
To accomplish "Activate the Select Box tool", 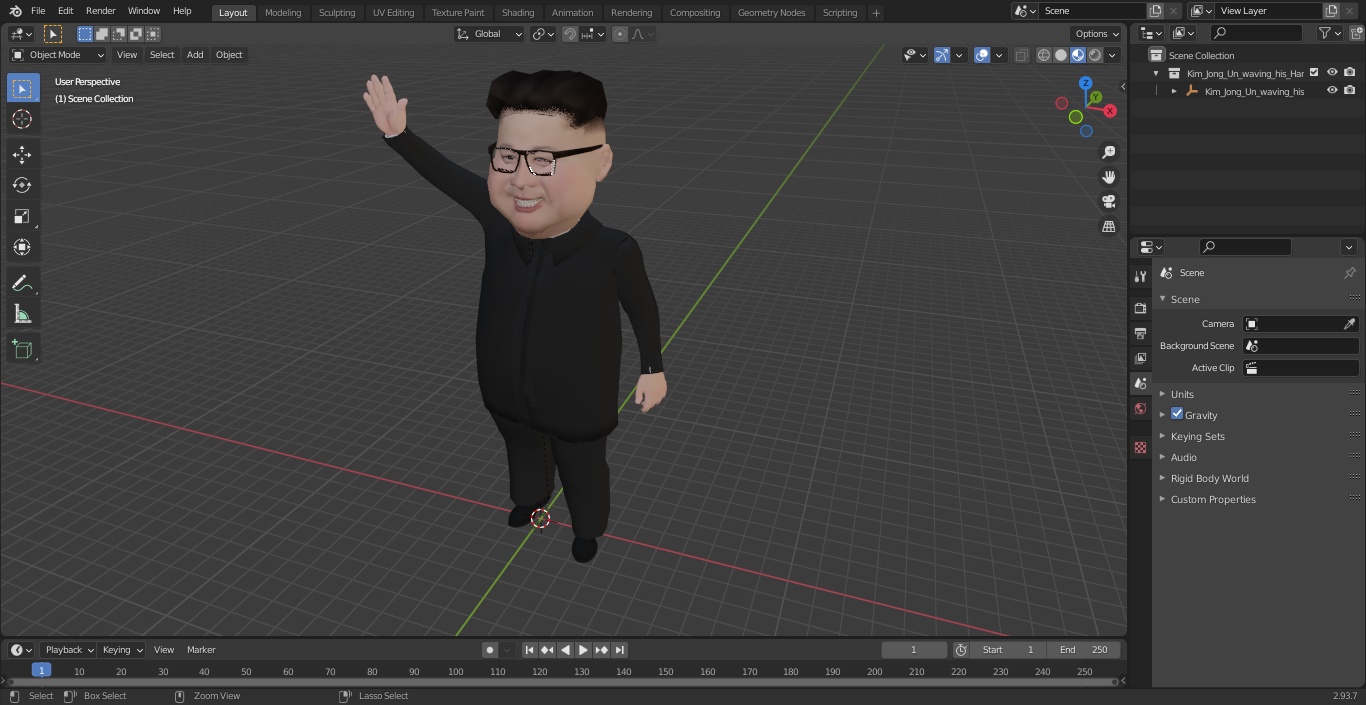I will 22,88.
